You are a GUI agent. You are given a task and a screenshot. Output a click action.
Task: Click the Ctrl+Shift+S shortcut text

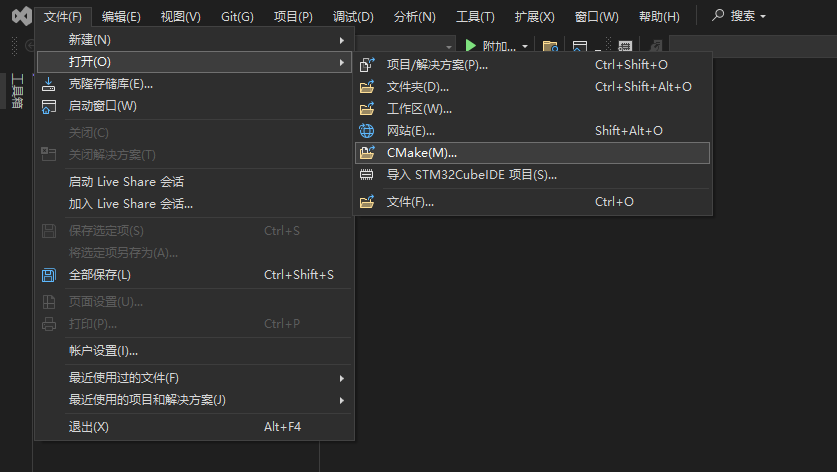298,275
